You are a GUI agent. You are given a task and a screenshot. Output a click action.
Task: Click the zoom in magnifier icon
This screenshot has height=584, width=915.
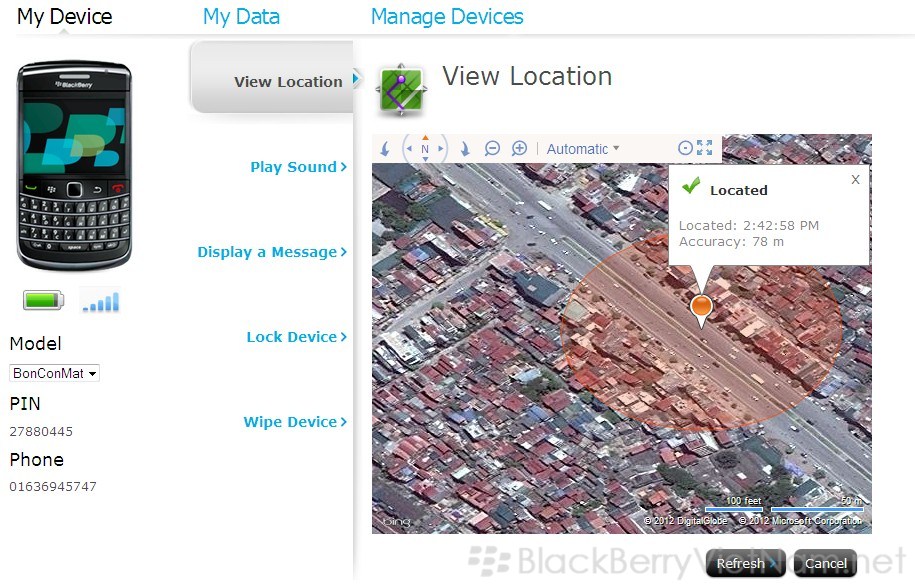519,149
